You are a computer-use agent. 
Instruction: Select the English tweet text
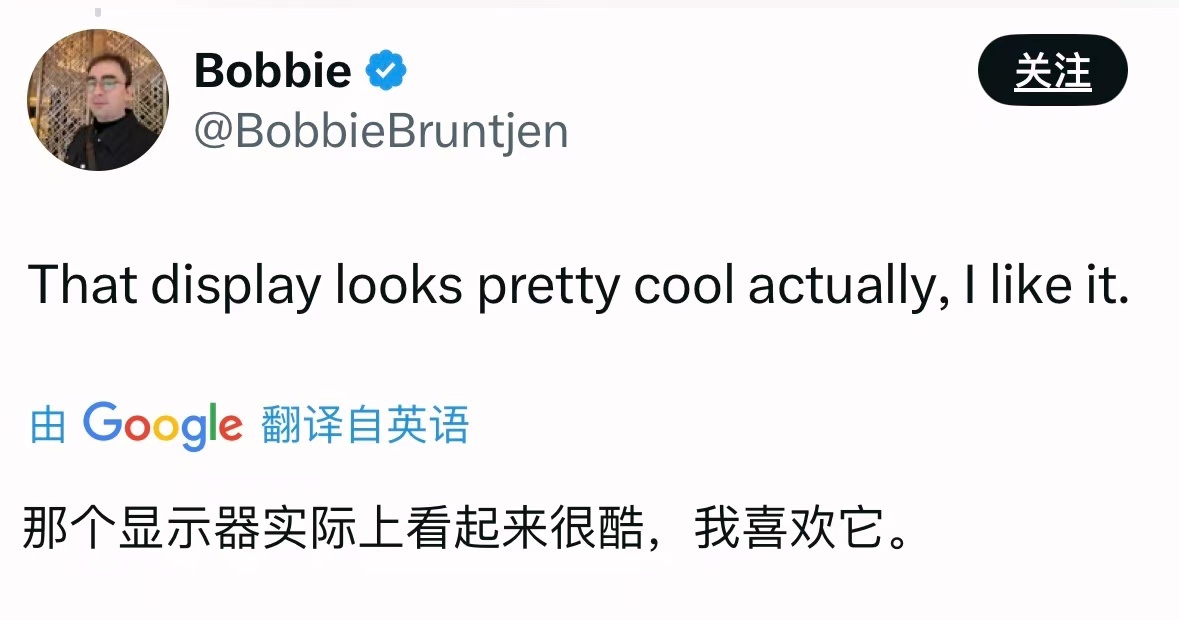579,286
